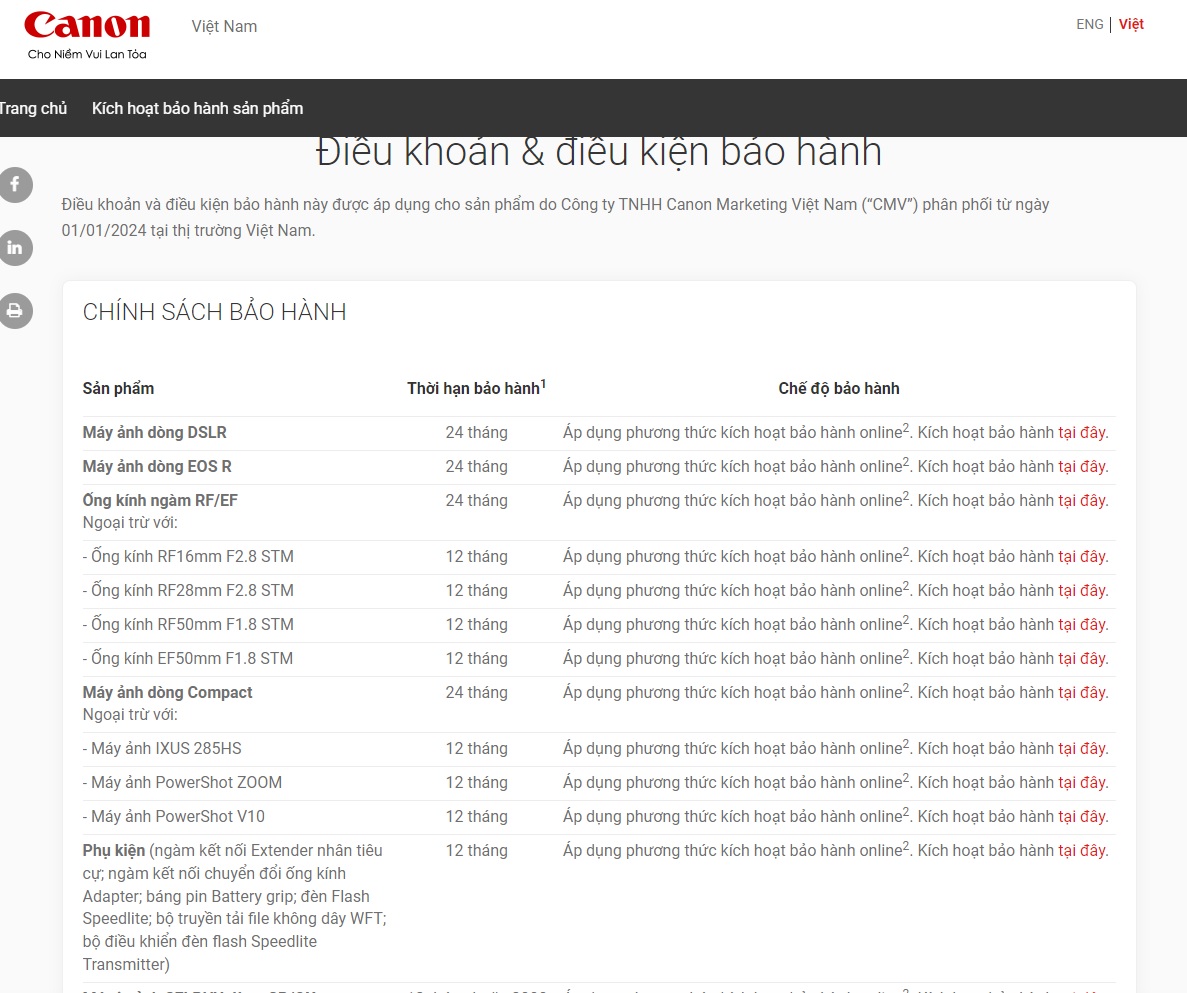
Task: Select the Ống kính EF50mm F1.8 STM text
Action: click(192, 658)
